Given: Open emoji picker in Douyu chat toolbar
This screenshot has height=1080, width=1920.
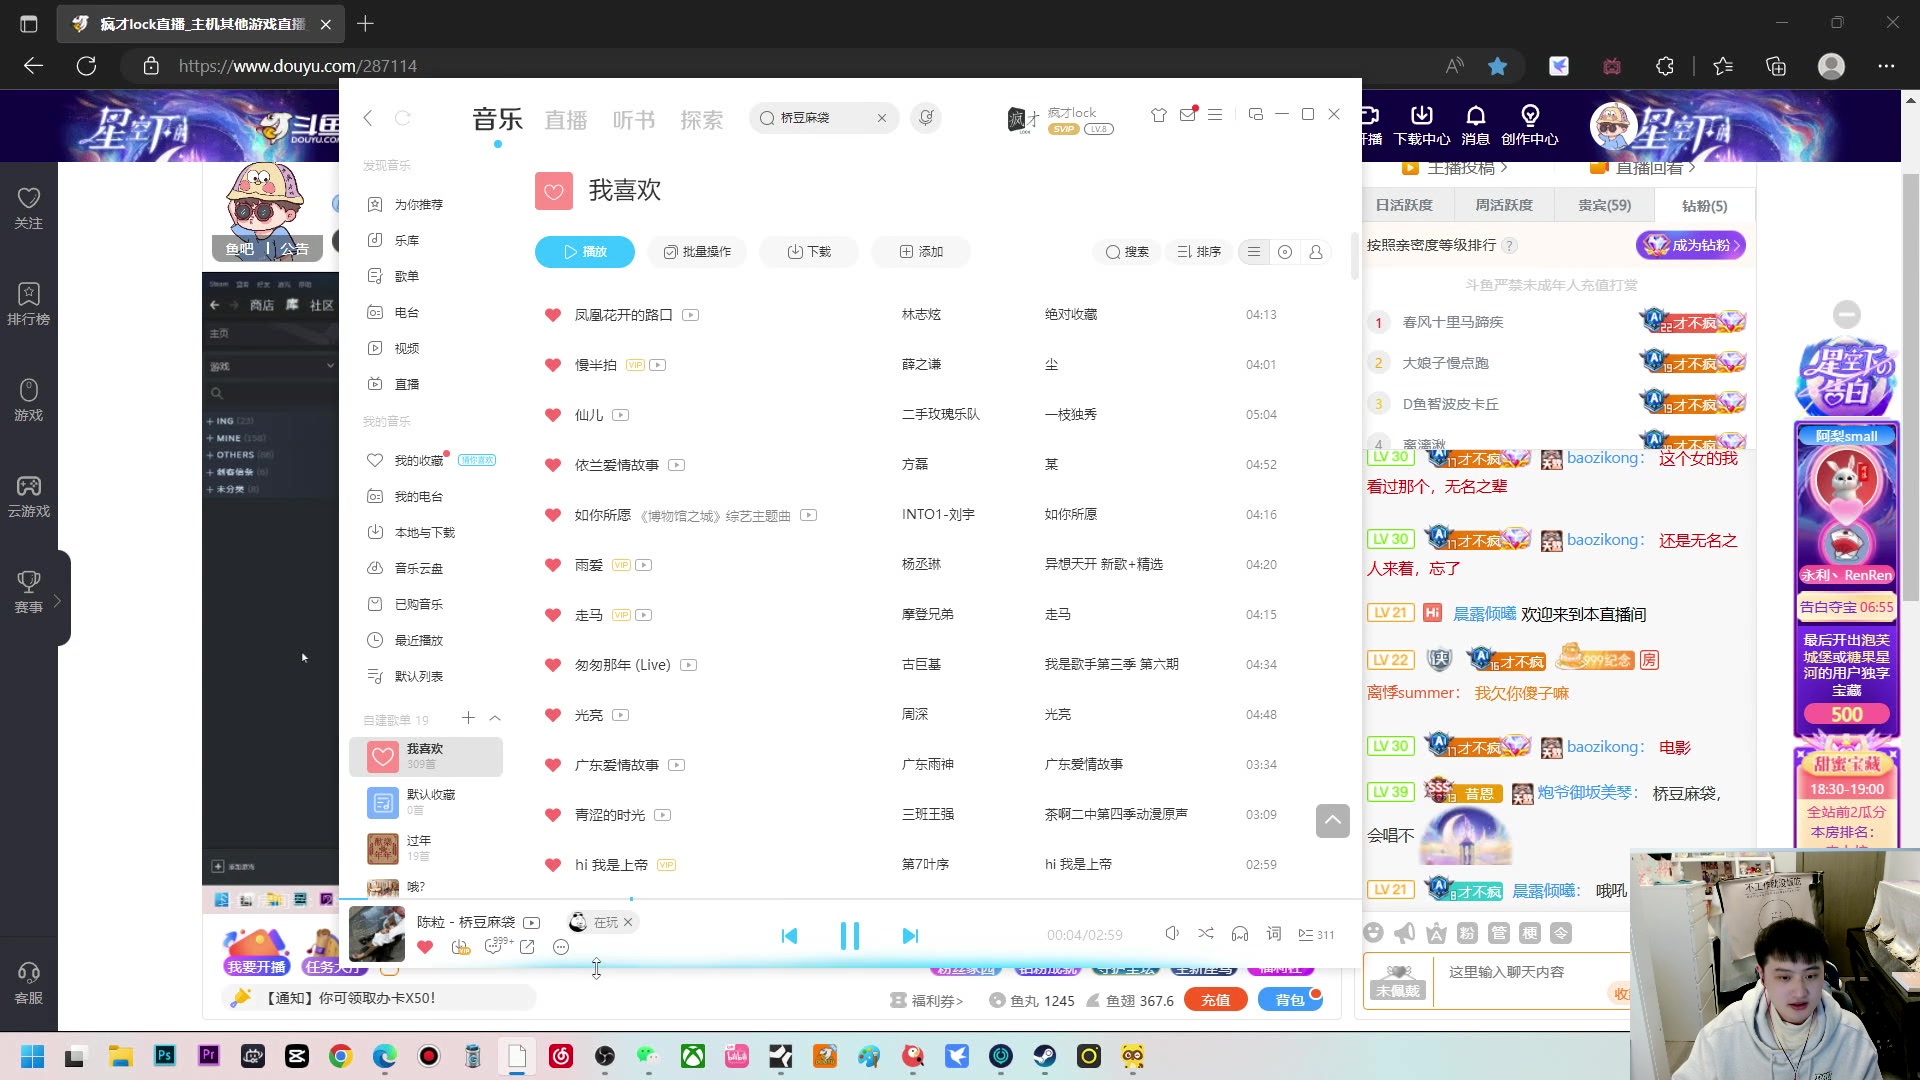Looking at the screenshot, I should pyautogui.click(x=1374, y=933).
